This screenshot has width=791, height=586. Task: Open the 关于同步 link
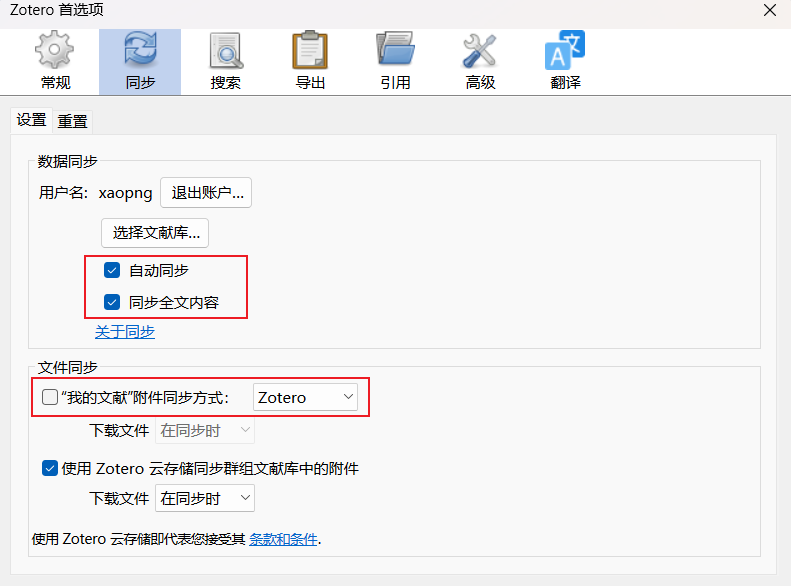[x=125, y=332]
